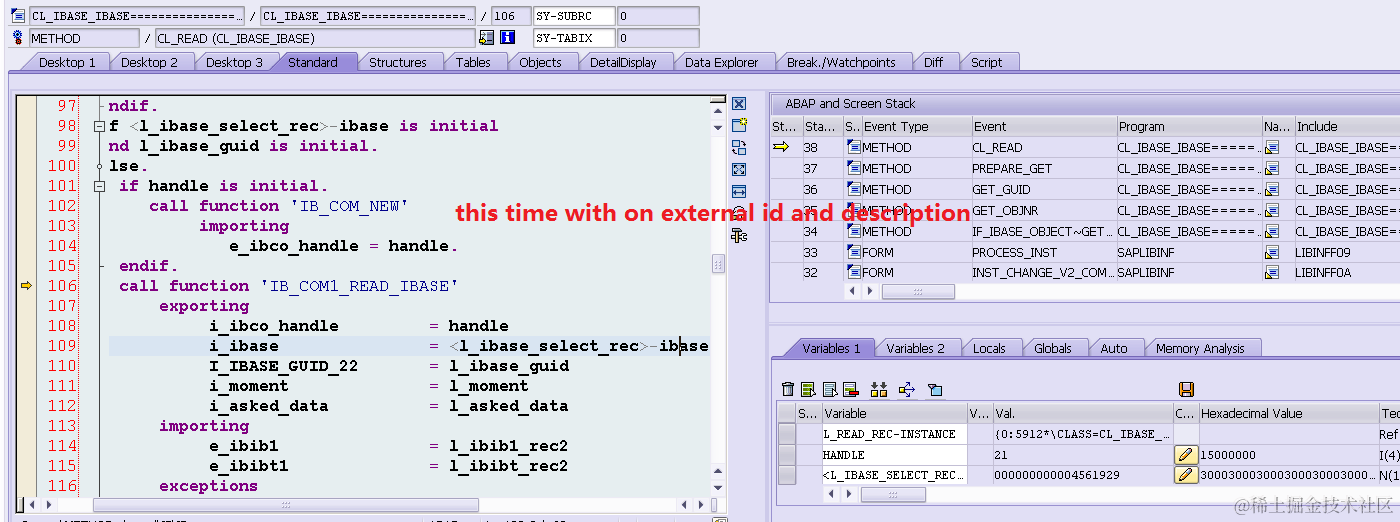
Task: Click the sort arrows icon in Variables toolbar
Action: (879, 389)
